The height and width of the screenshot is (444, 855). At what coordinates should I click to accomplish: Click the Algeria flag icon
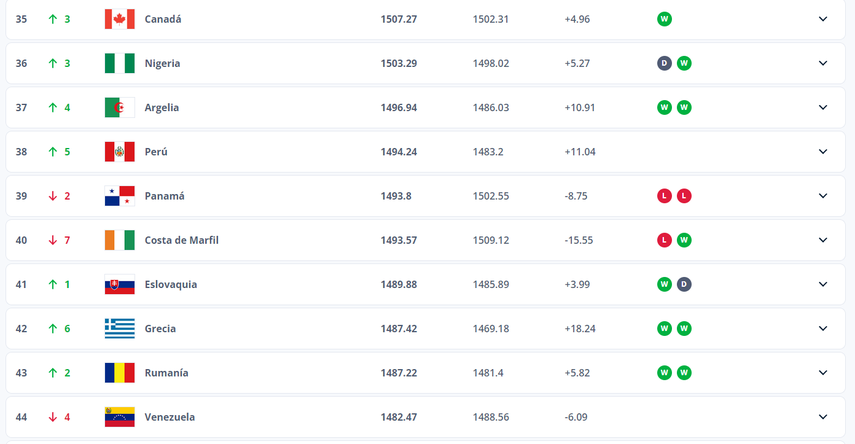point(119,108)
